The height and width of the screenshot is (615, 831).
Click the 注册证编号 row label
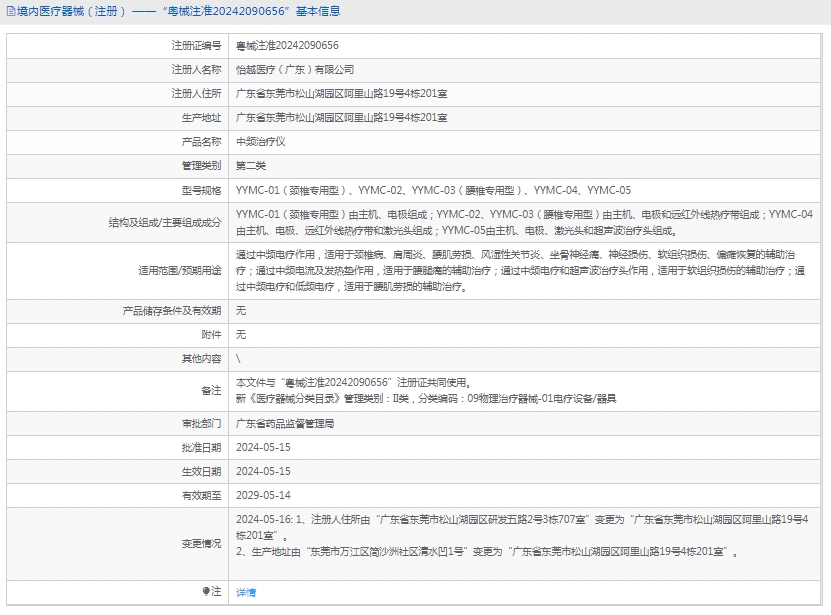(196, 46)
